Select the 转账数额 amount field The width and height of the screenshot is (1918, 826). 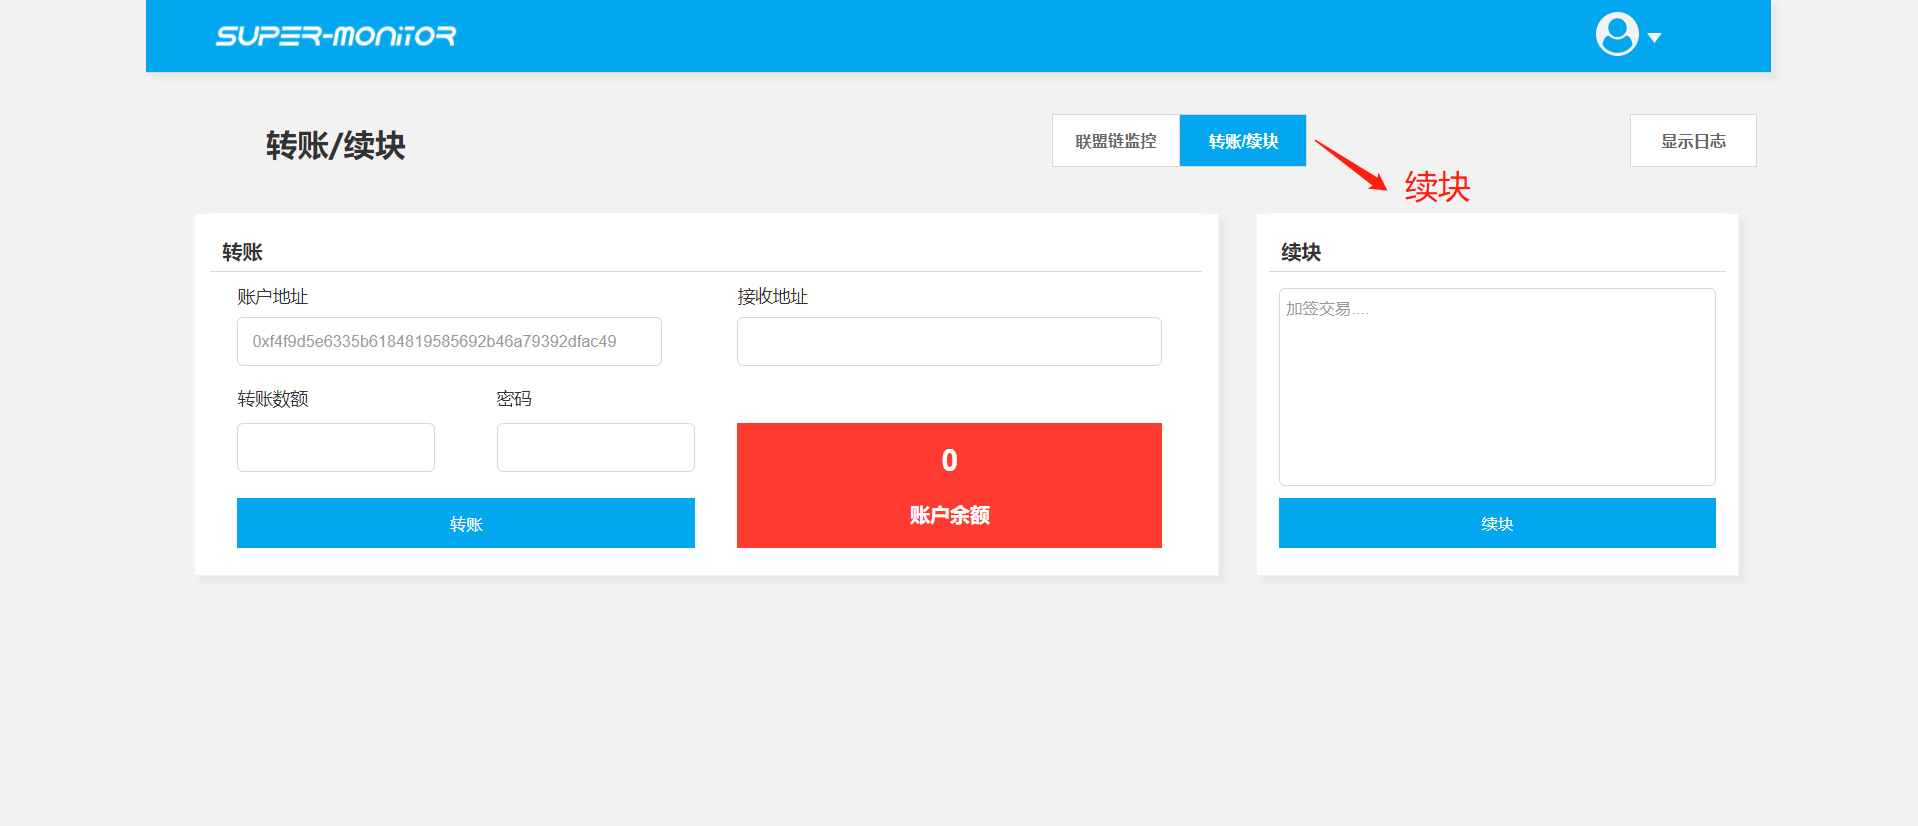click(336, 448)
